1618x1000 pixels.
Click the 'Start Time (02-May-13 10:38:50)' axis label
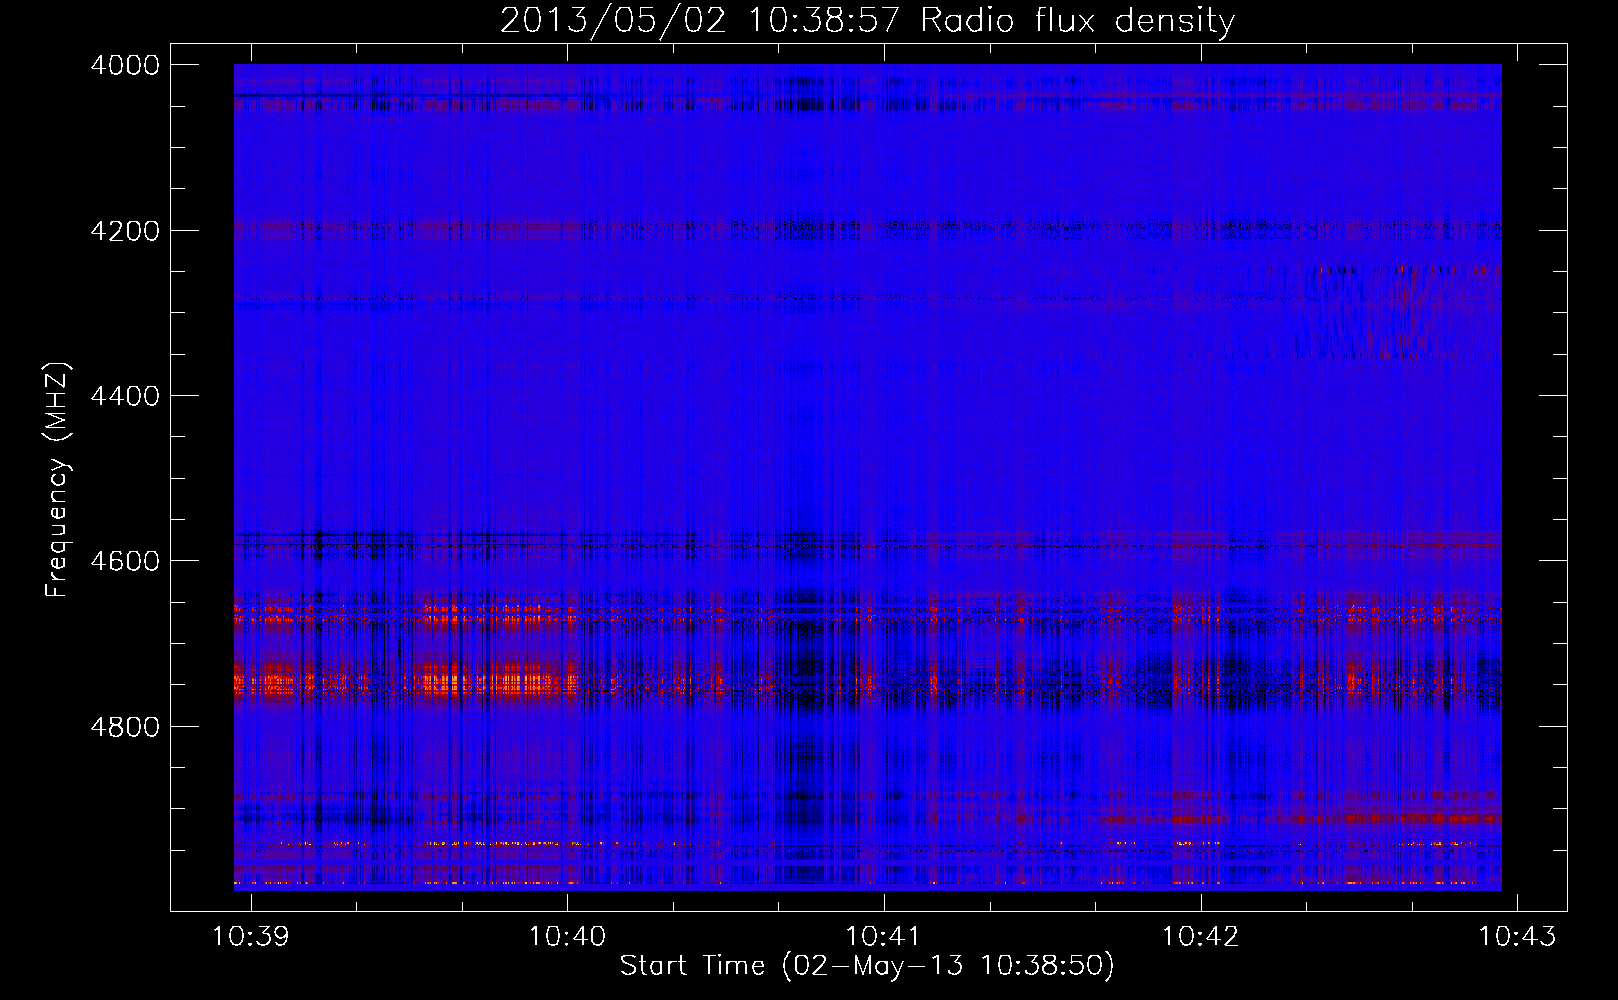(x=867, y=966)
